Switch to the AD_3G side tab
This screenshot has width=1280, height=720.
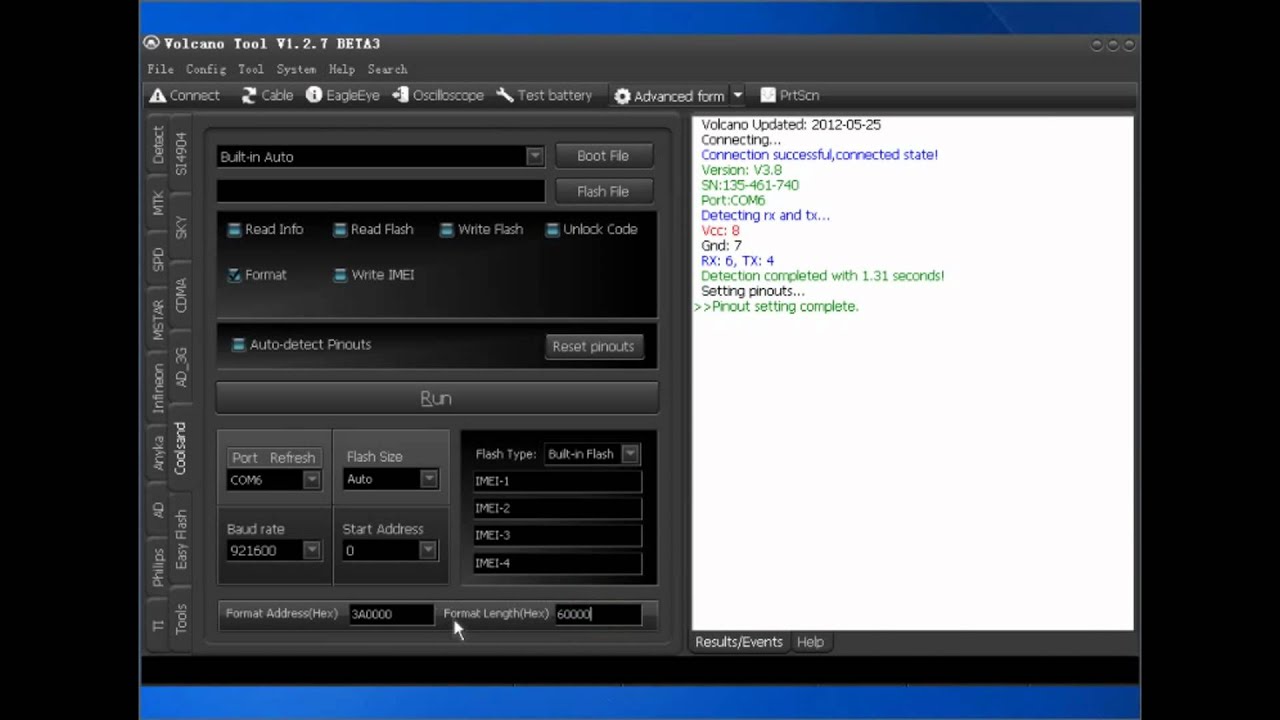tap(180, 367)
